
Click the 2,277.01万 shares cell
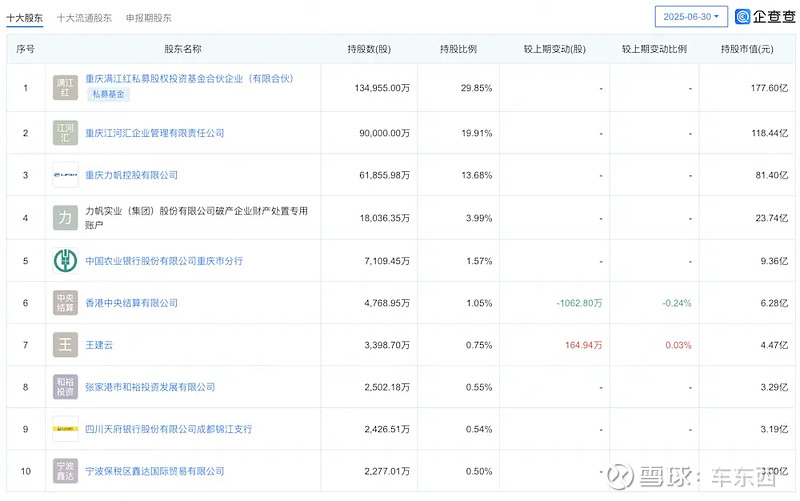pos(387,471)
